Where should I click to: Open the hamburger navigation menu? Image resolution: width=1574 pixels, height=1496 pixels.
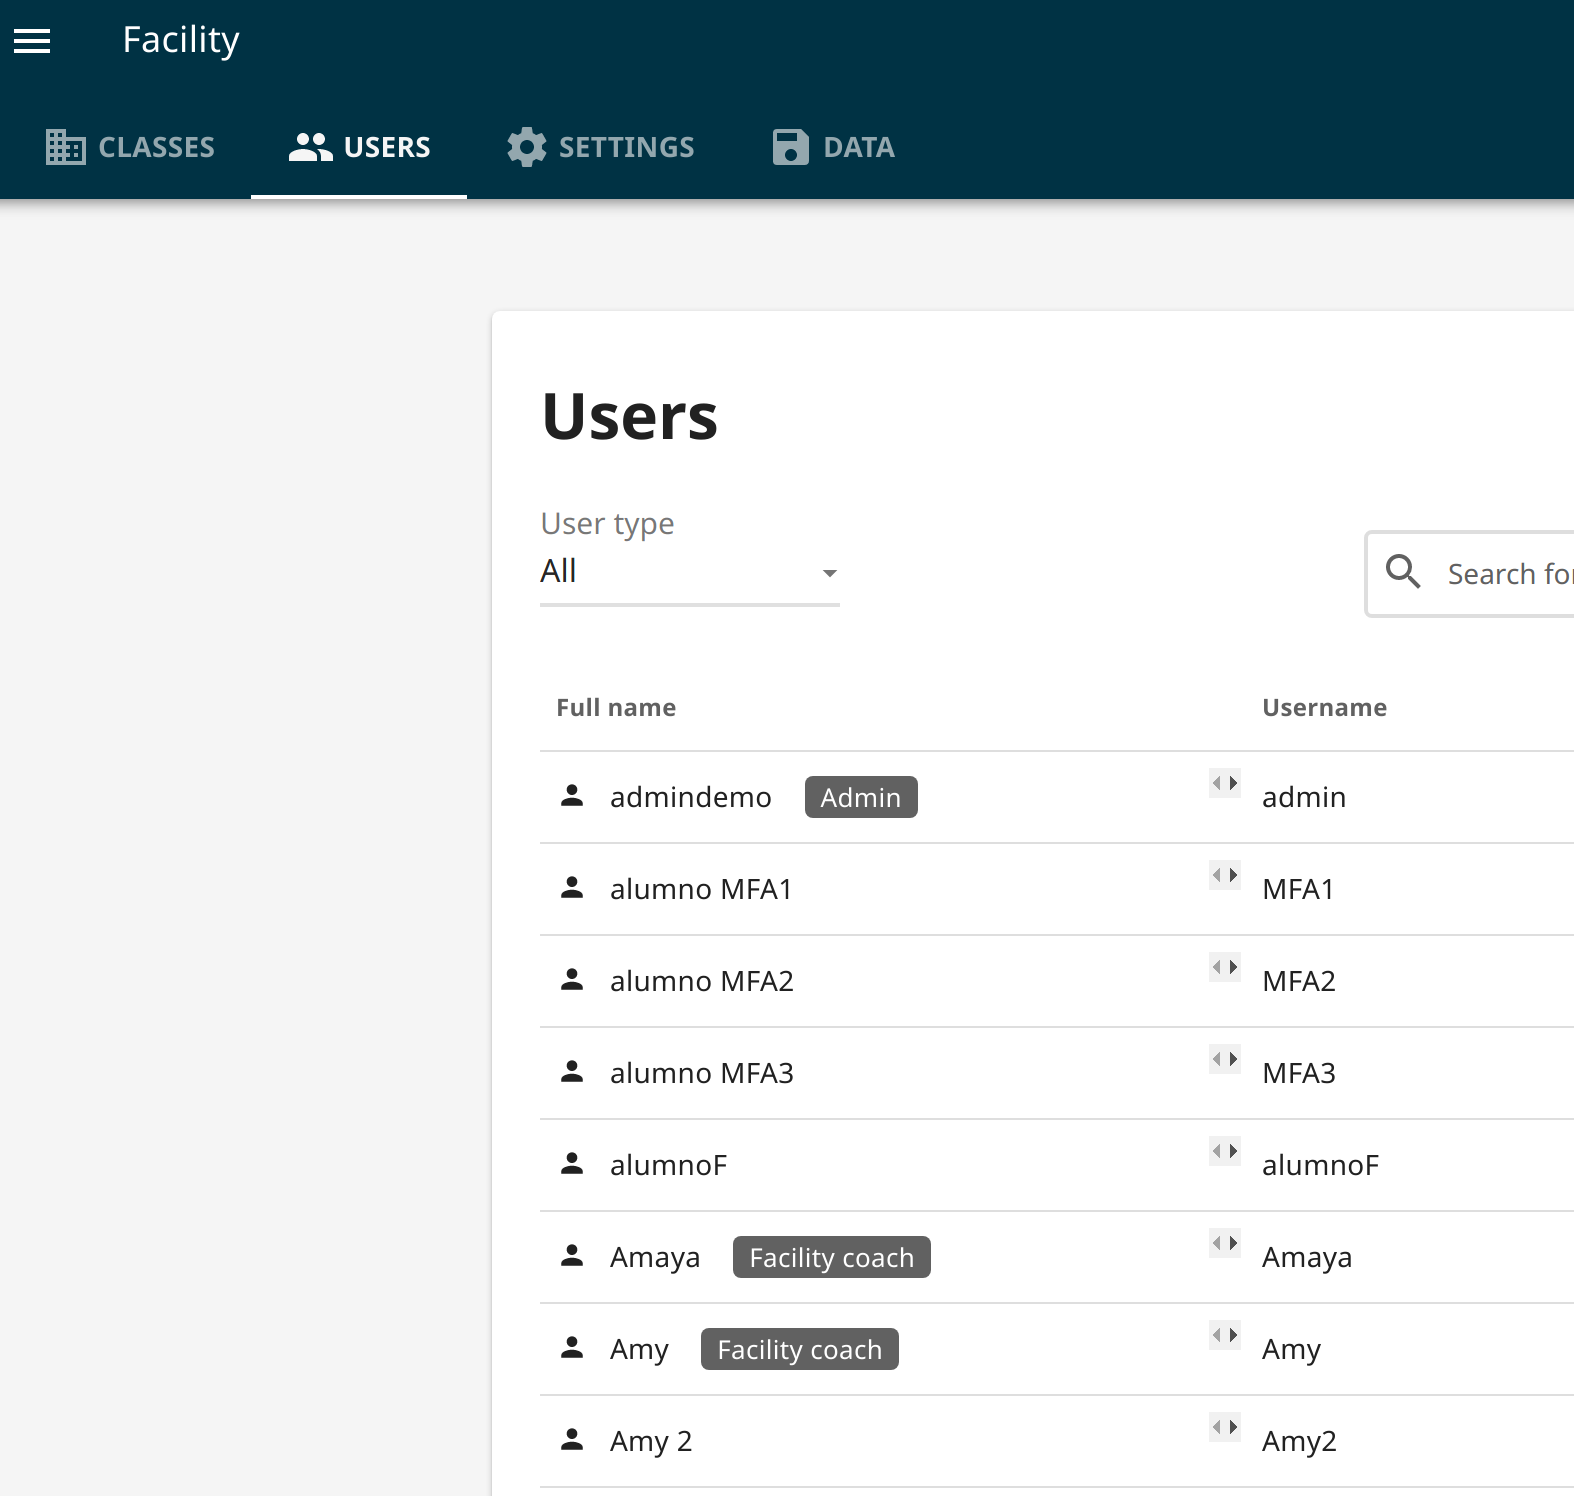click(32, 41)
